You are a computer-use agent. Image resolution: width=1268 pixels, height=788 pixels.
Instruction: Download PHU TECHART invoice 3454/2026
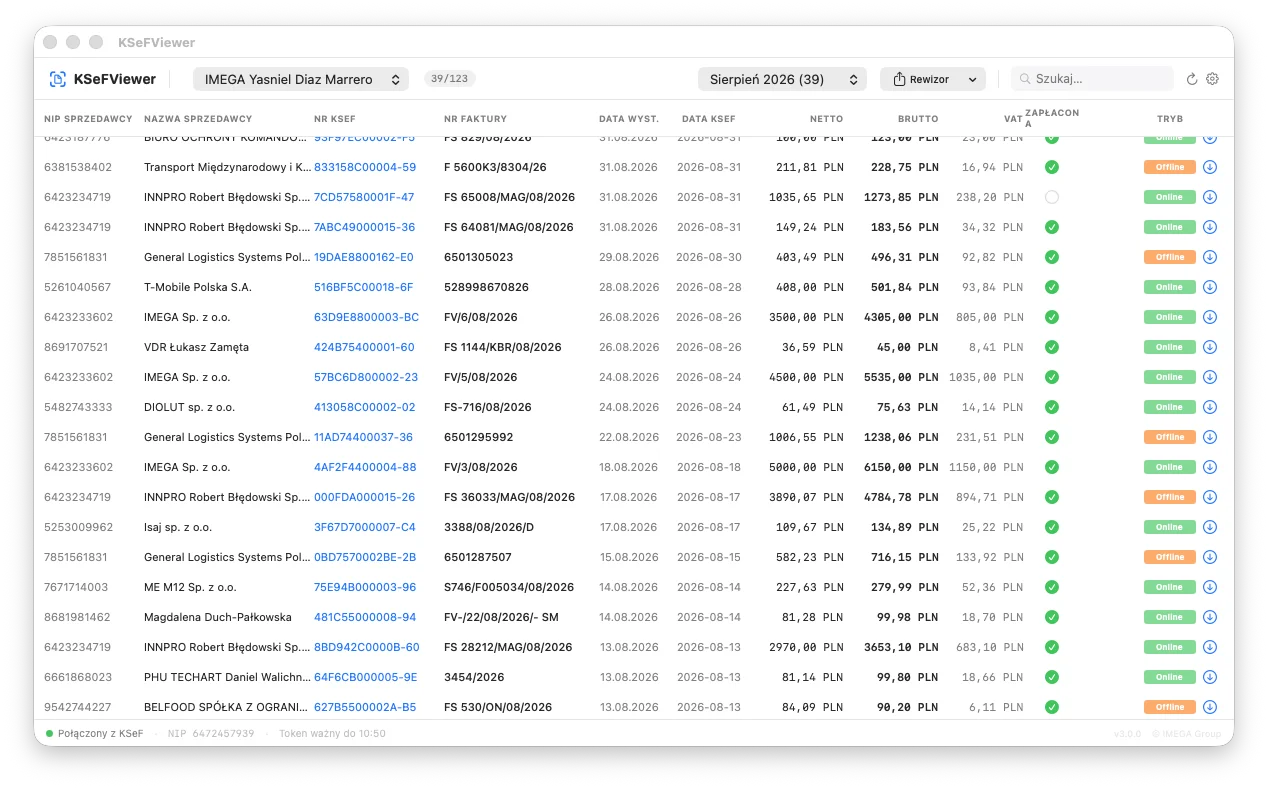point(1210,677)
